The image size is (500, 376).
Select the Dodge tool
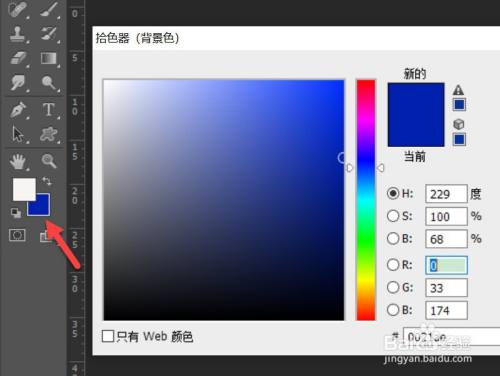pos(49,82)
